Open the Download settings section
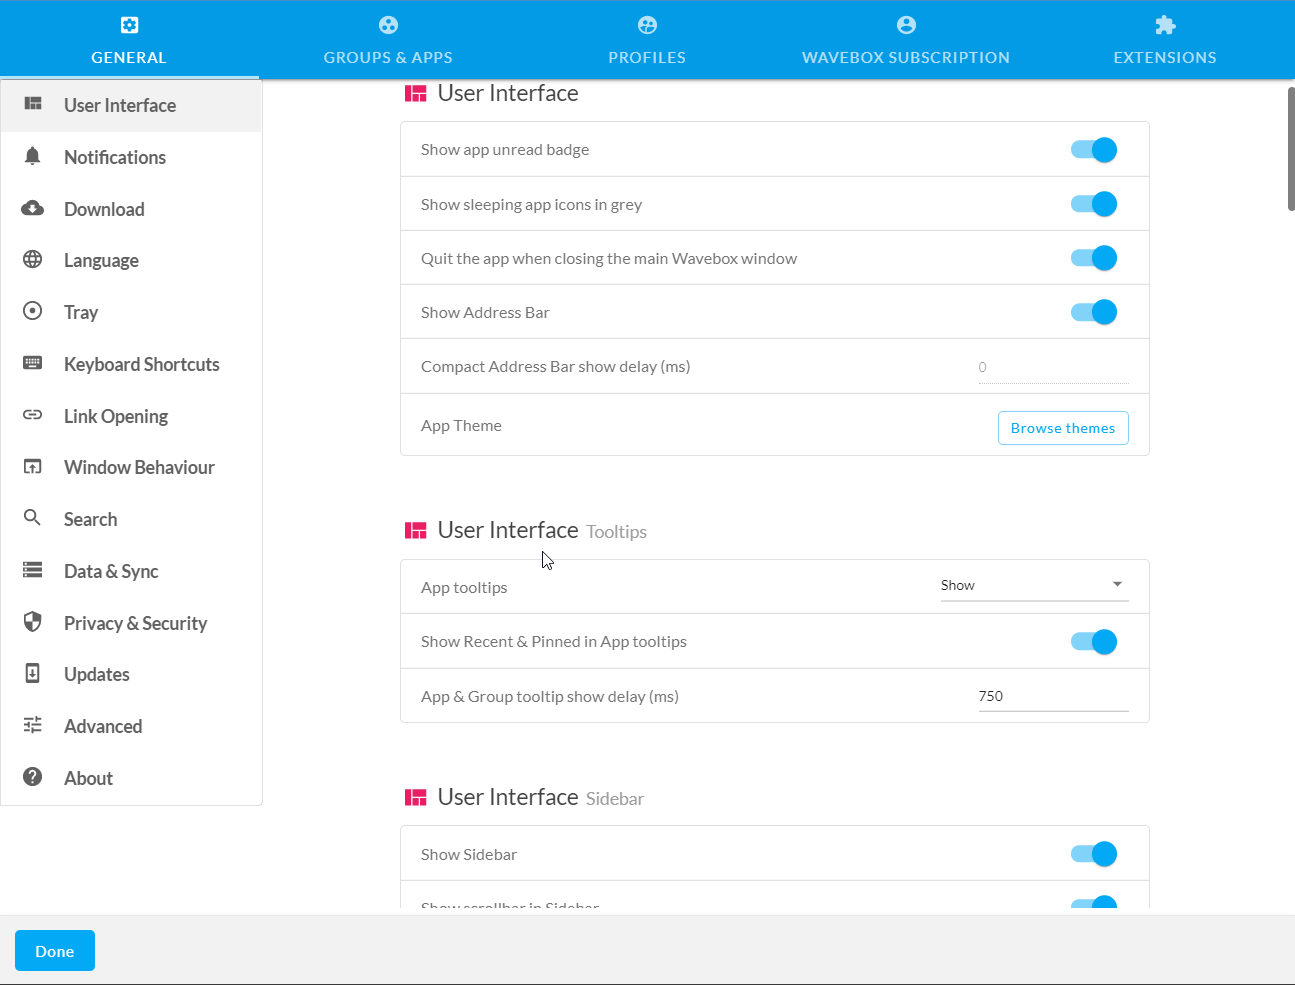1295x985 pixels. pos(131,209)
